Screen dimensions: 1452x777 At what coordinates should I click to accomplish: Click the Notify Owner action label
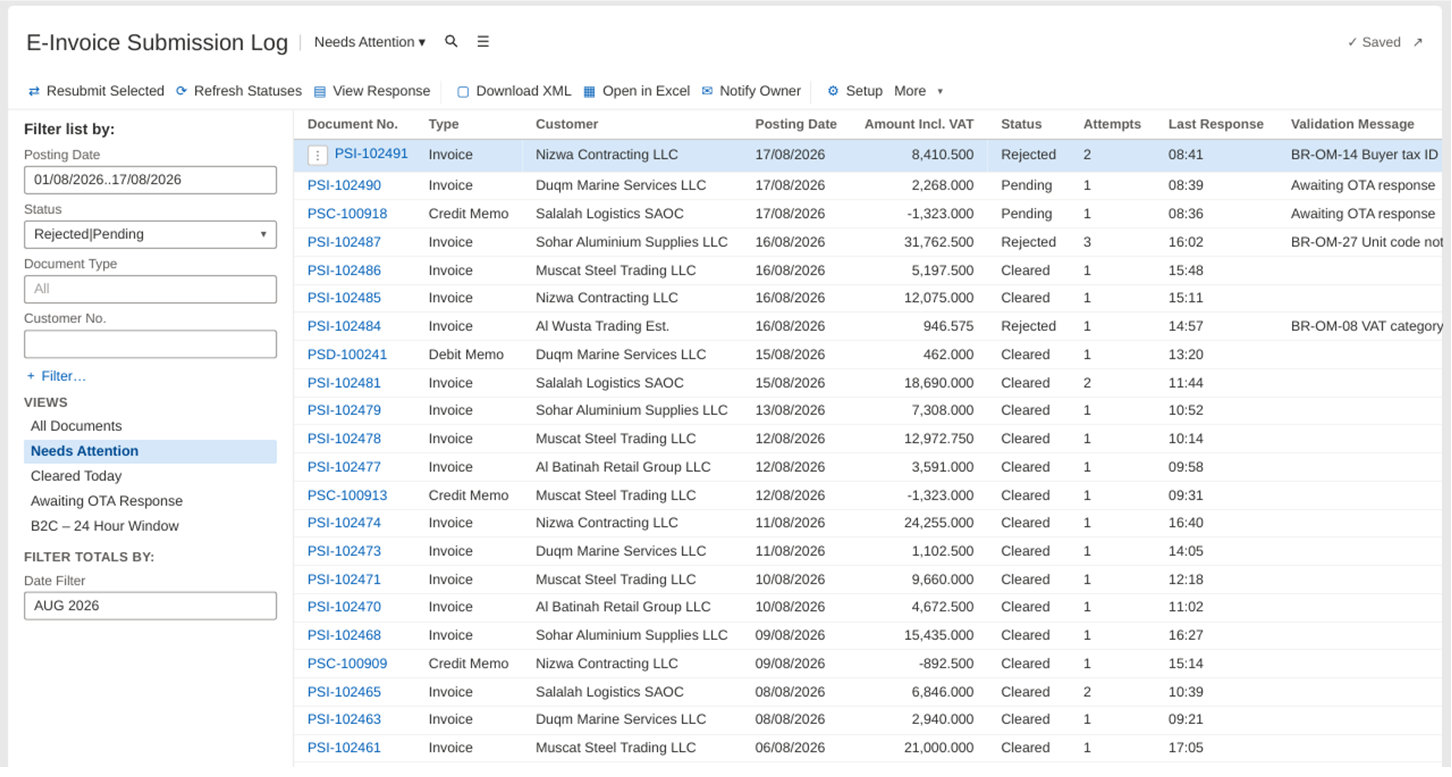tap(760, 91)
